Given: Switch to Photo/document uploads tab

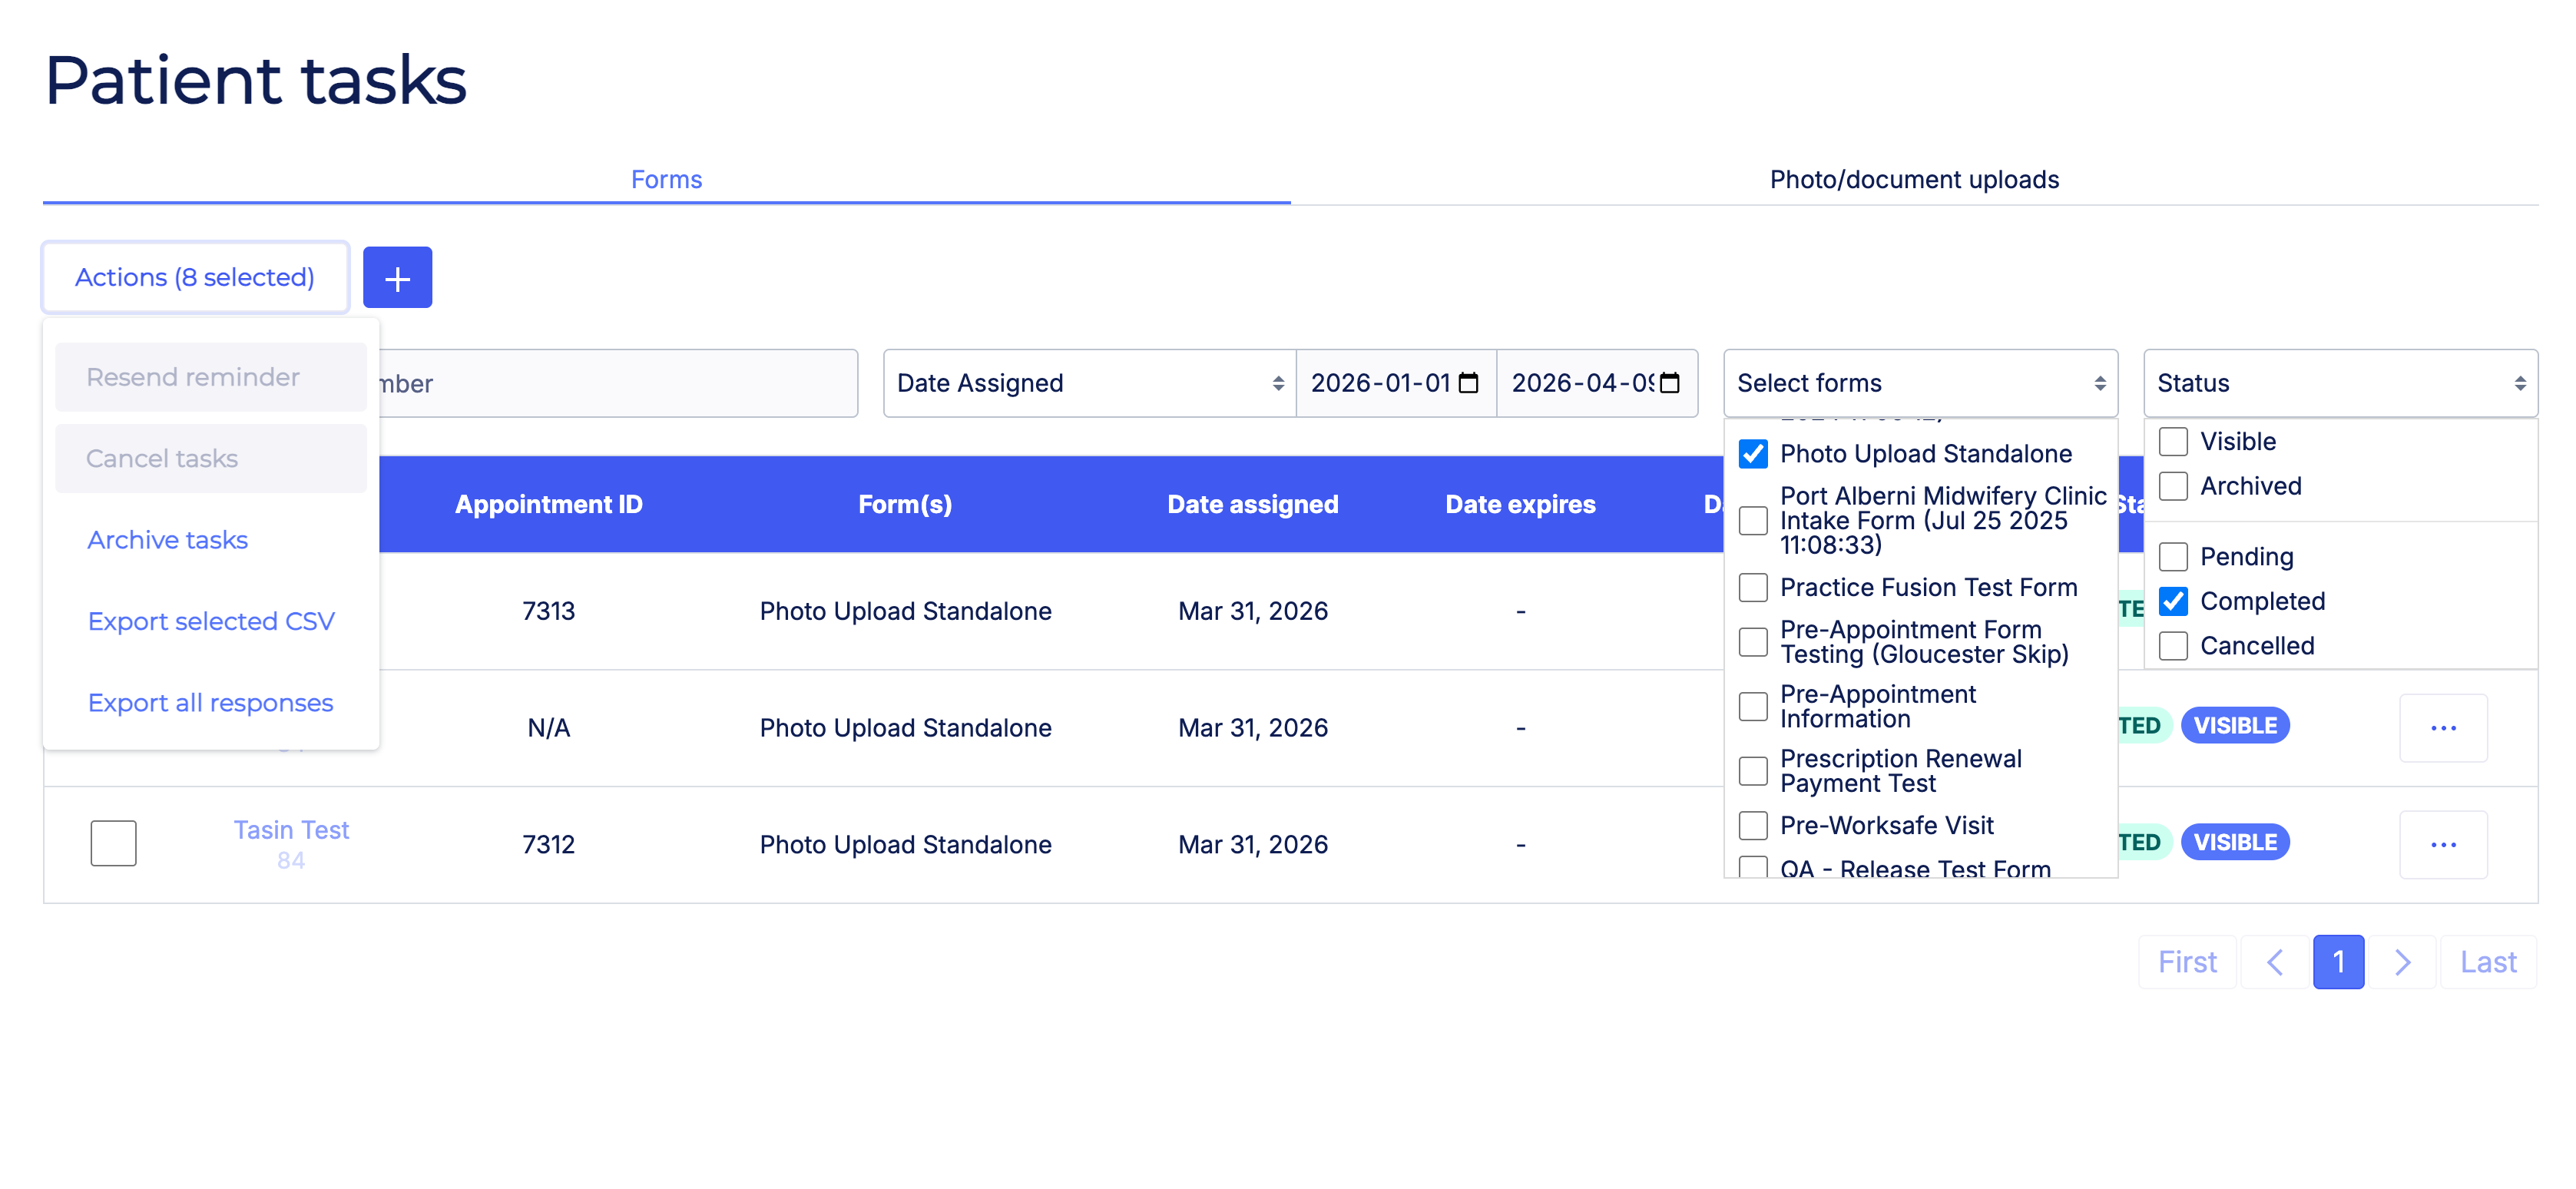Looking at the screenshot, I should (1913, 180).
